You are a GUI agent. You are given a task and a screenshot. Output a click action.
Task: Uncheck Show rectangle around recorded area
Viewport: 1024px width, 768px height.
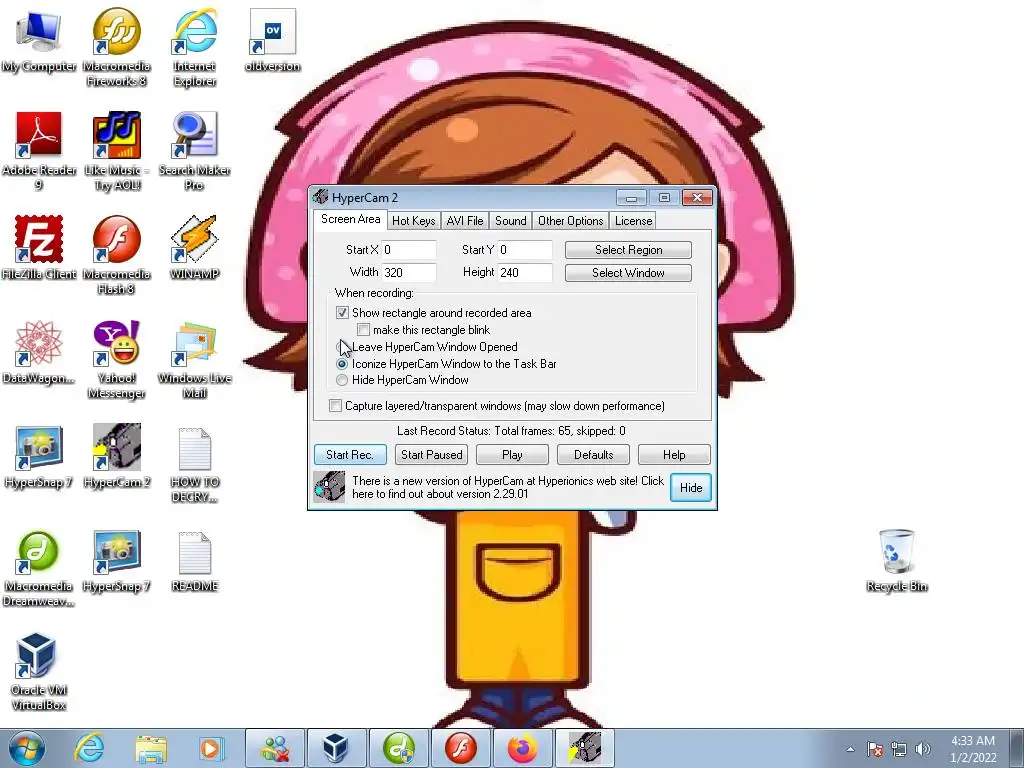coord(342,313)
